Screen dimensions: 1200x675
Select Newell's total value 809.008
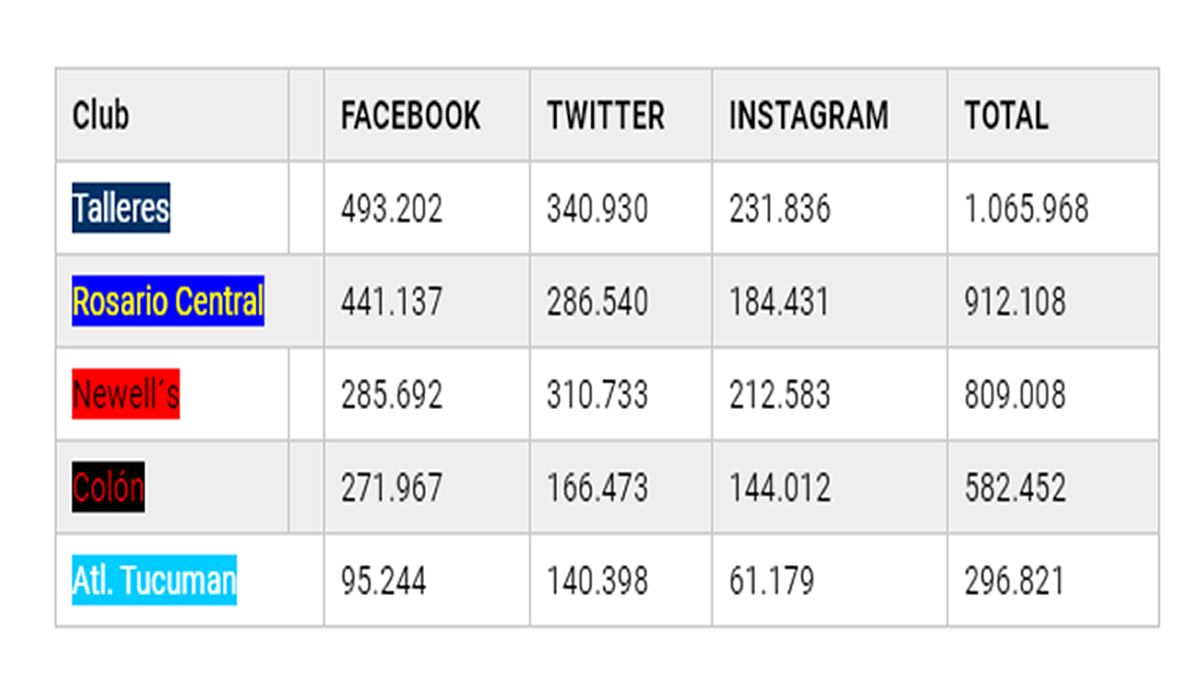pyautogui.click(x=1015, y=395)
